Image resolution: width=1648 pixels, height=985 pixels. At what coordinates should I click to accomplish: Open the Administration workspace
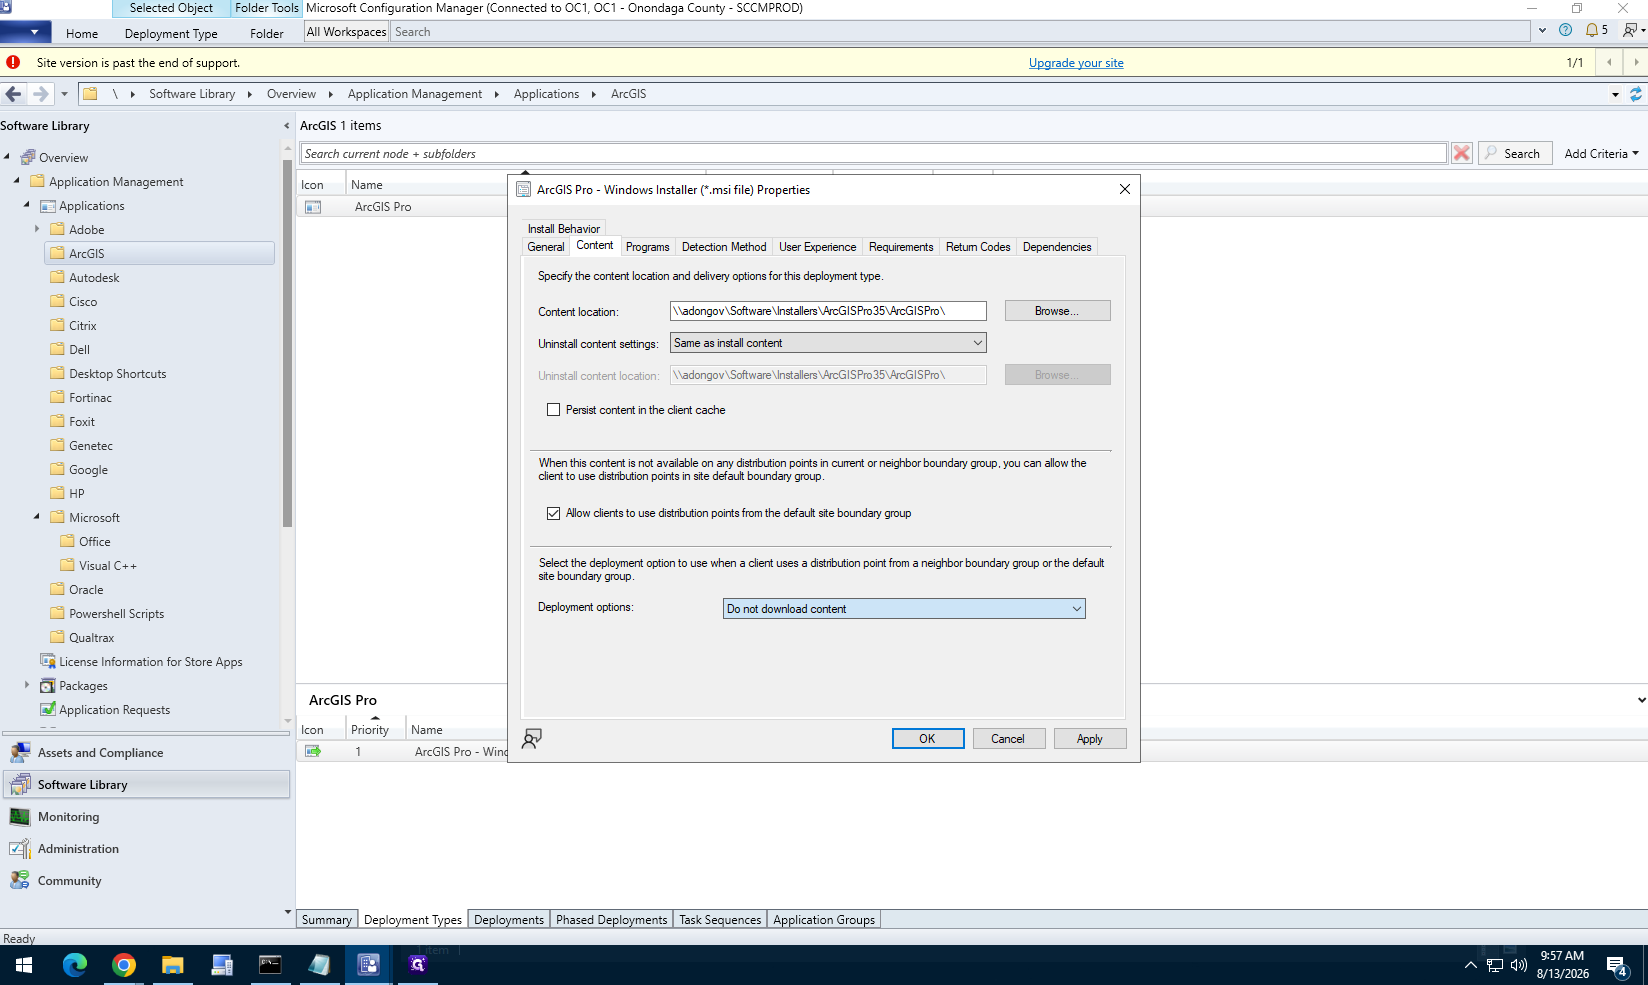click(x=147, y=849)
